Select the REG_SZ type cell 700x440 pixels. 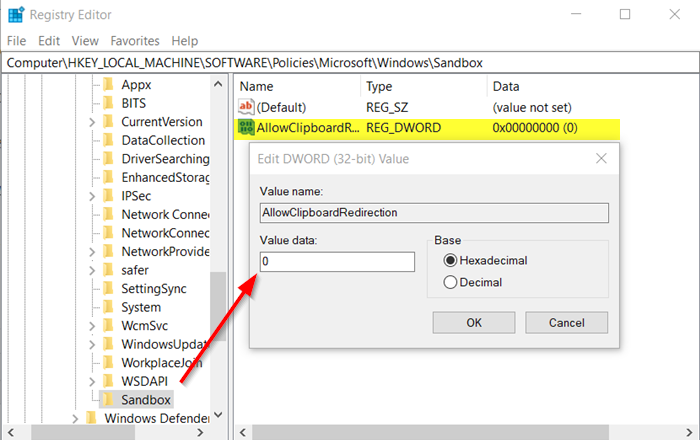387,108
